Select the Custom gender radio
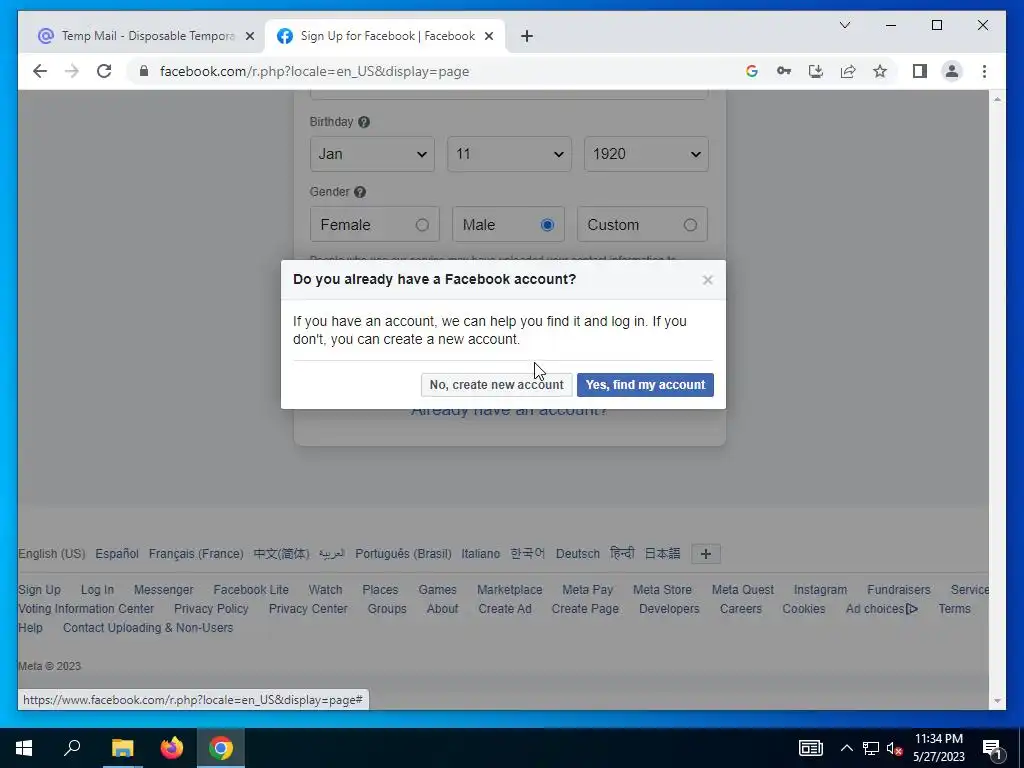Image resolution: width=1024 pixels, height=768 pixels. pos(690,225)
